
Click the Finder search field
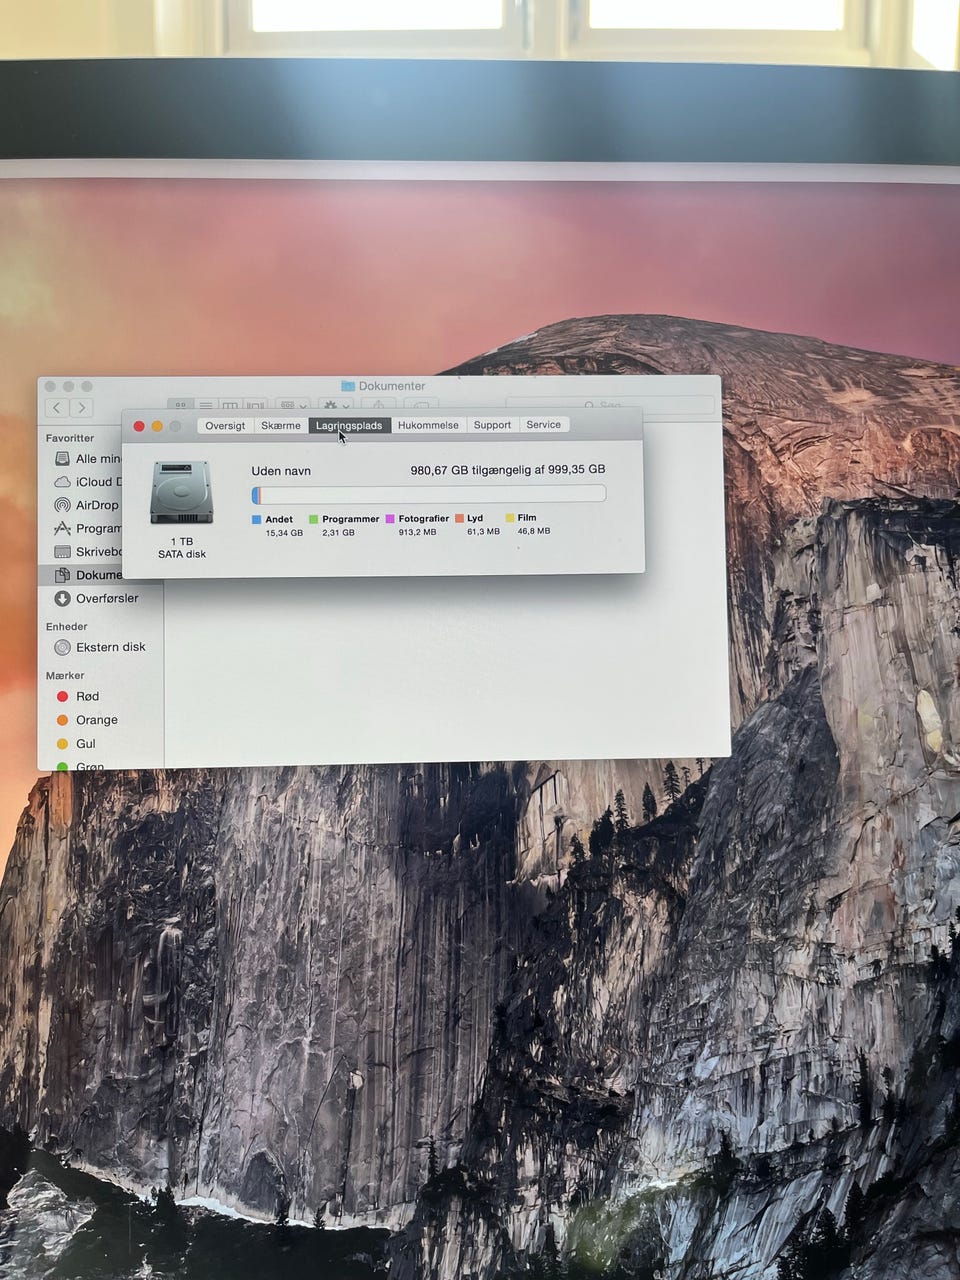tap(610, 405)
